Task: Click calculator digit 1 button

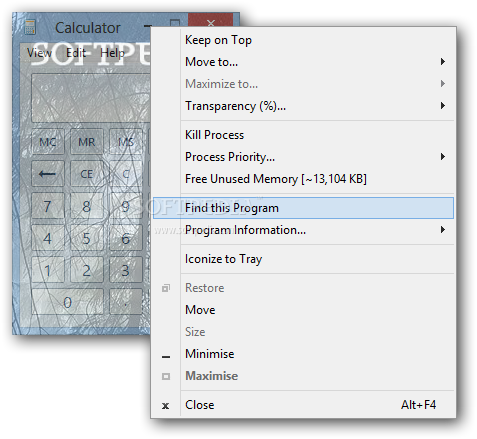Action: click(48, 270)
